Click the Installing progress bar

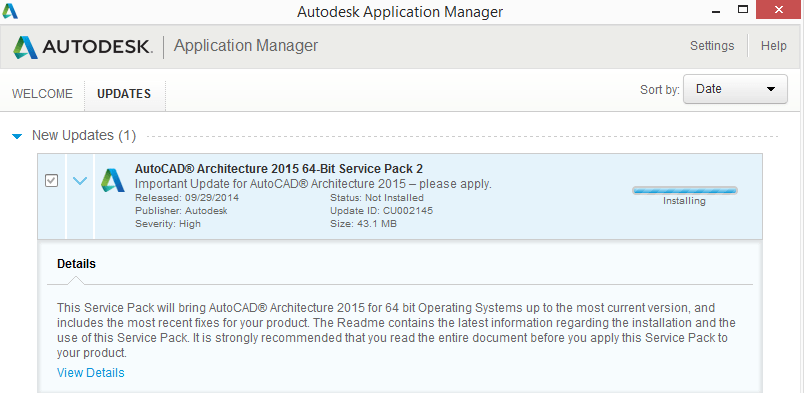click(x=685, y=191)
